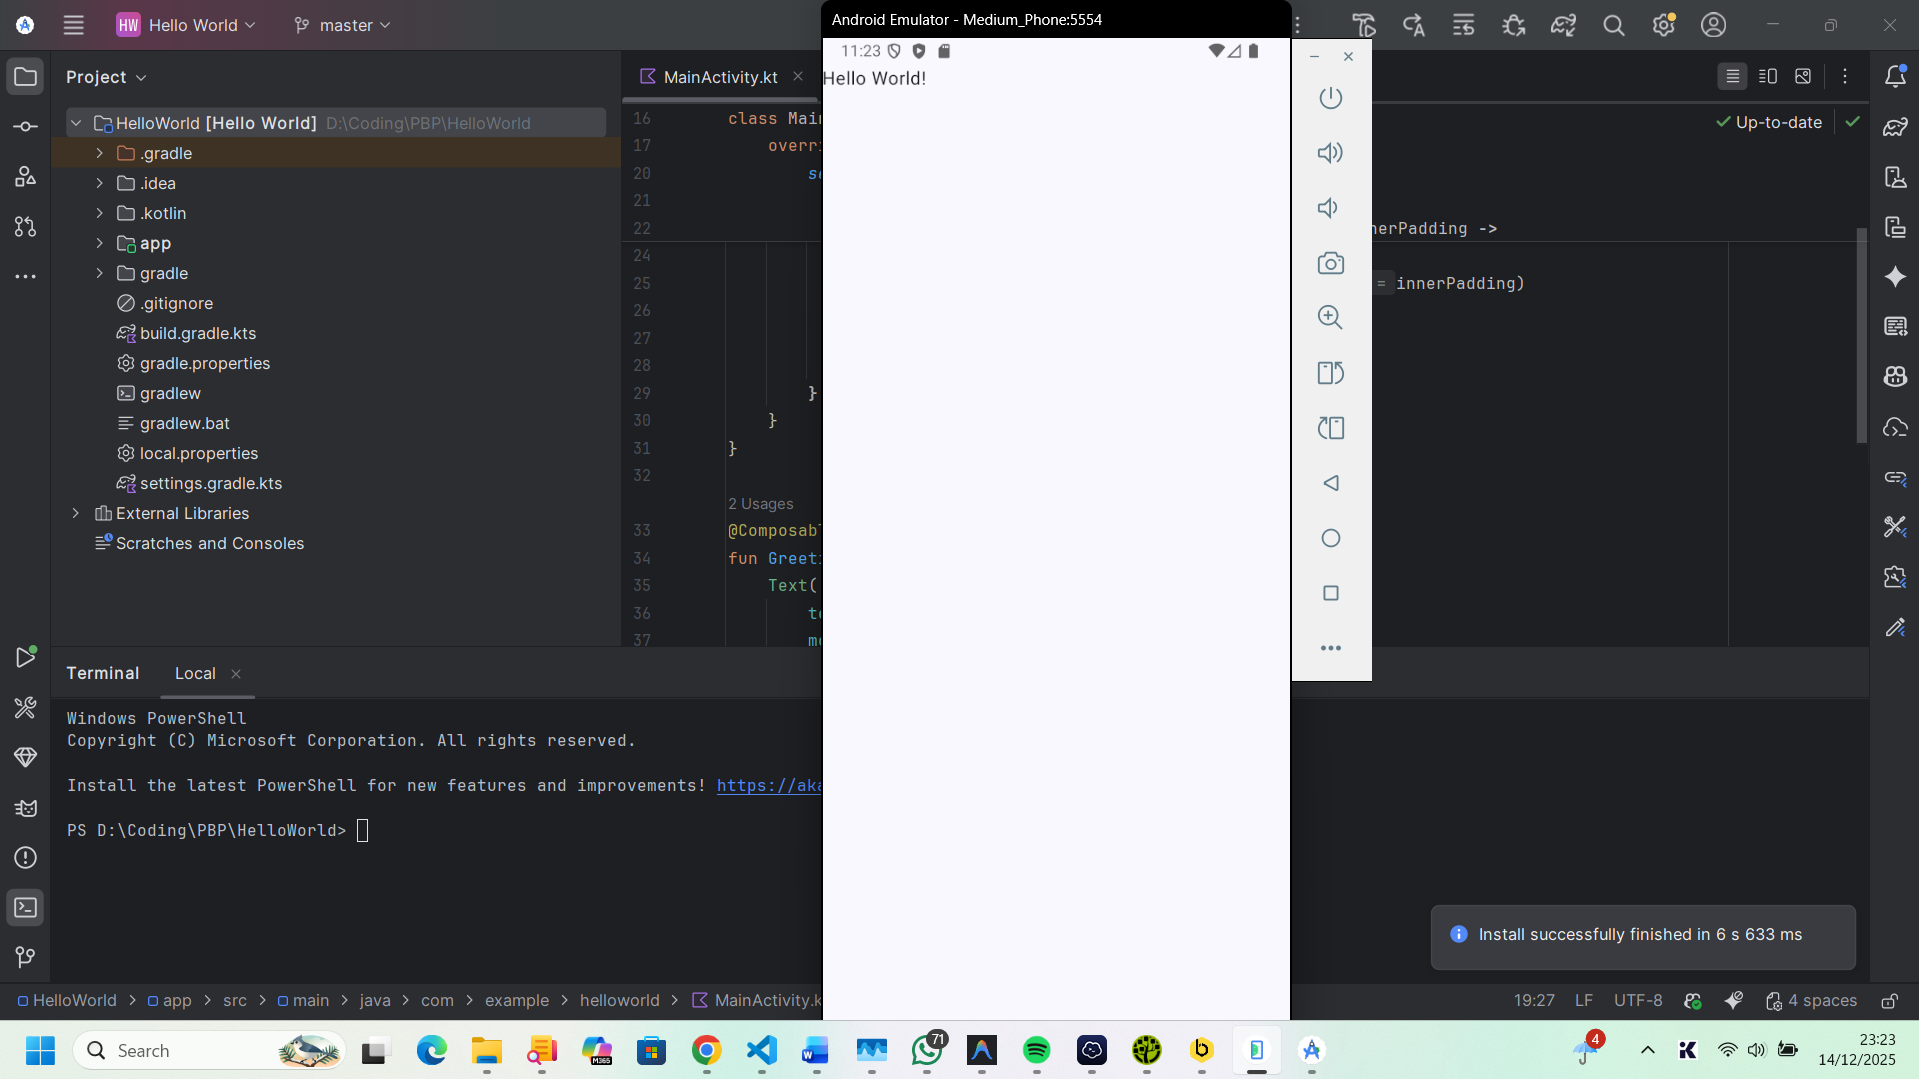Click the emulator zoom icon
The image size is (1919, 1079).
tap(1330, 318)
